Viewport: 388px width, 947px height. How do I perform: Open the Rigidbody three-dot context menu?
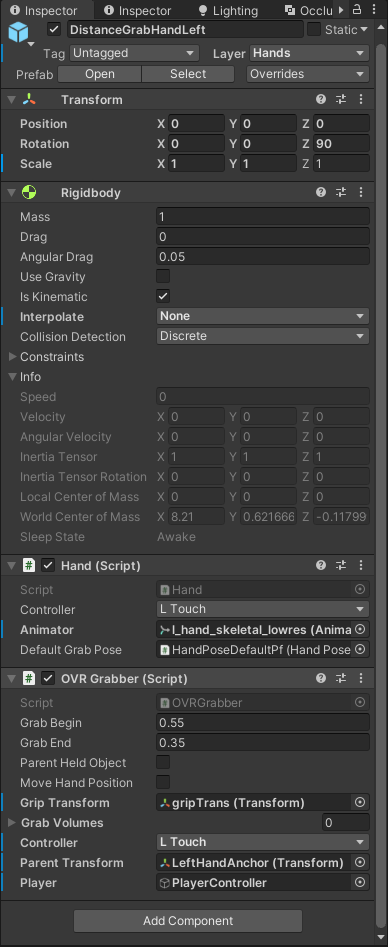coord(361,193)
